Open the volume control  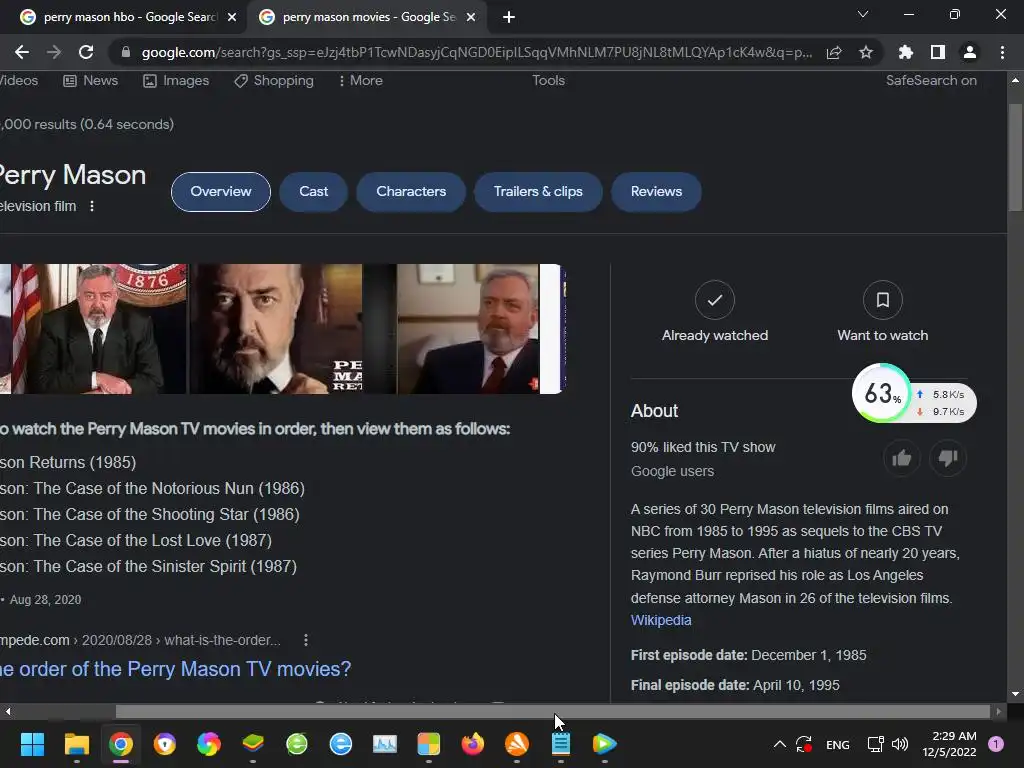(x=900, y=744)
